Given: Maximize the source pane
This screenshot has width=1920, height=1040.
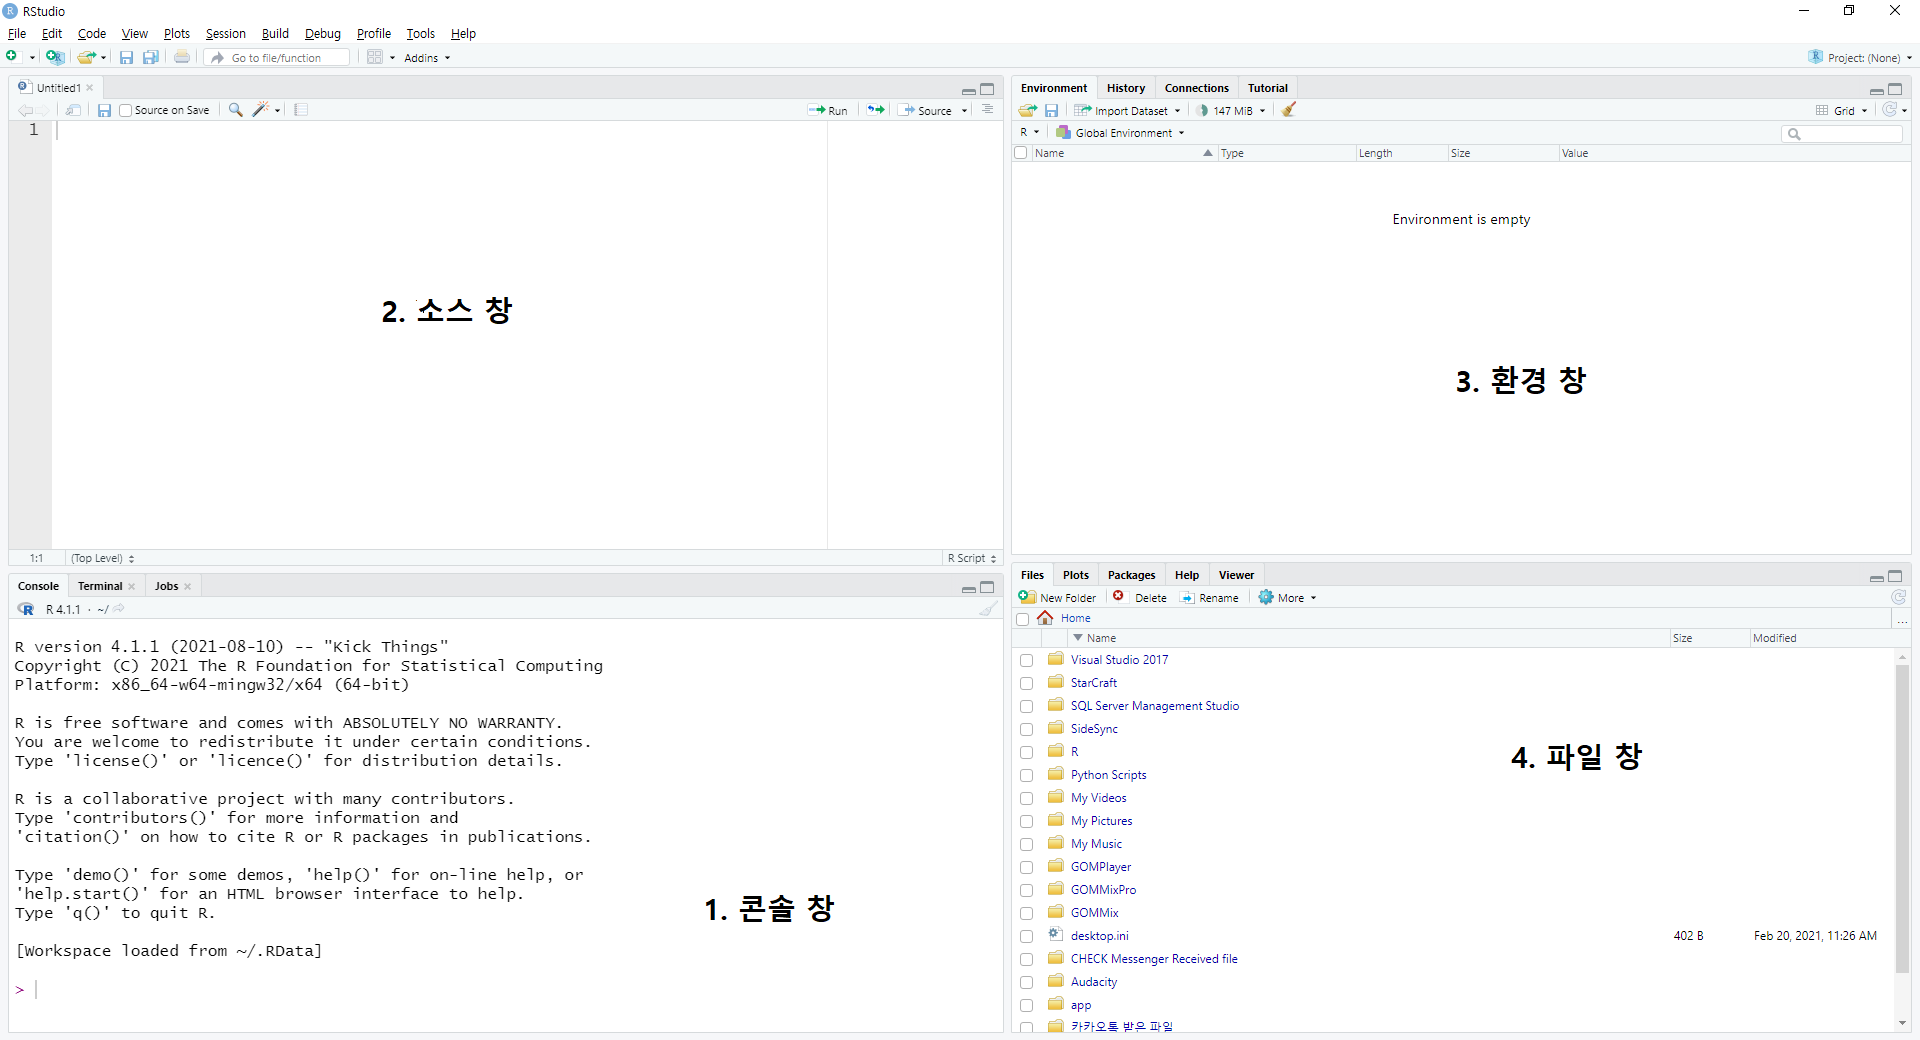Looking at the screenshot, I should pyautogui.click(x=987, y=89).
